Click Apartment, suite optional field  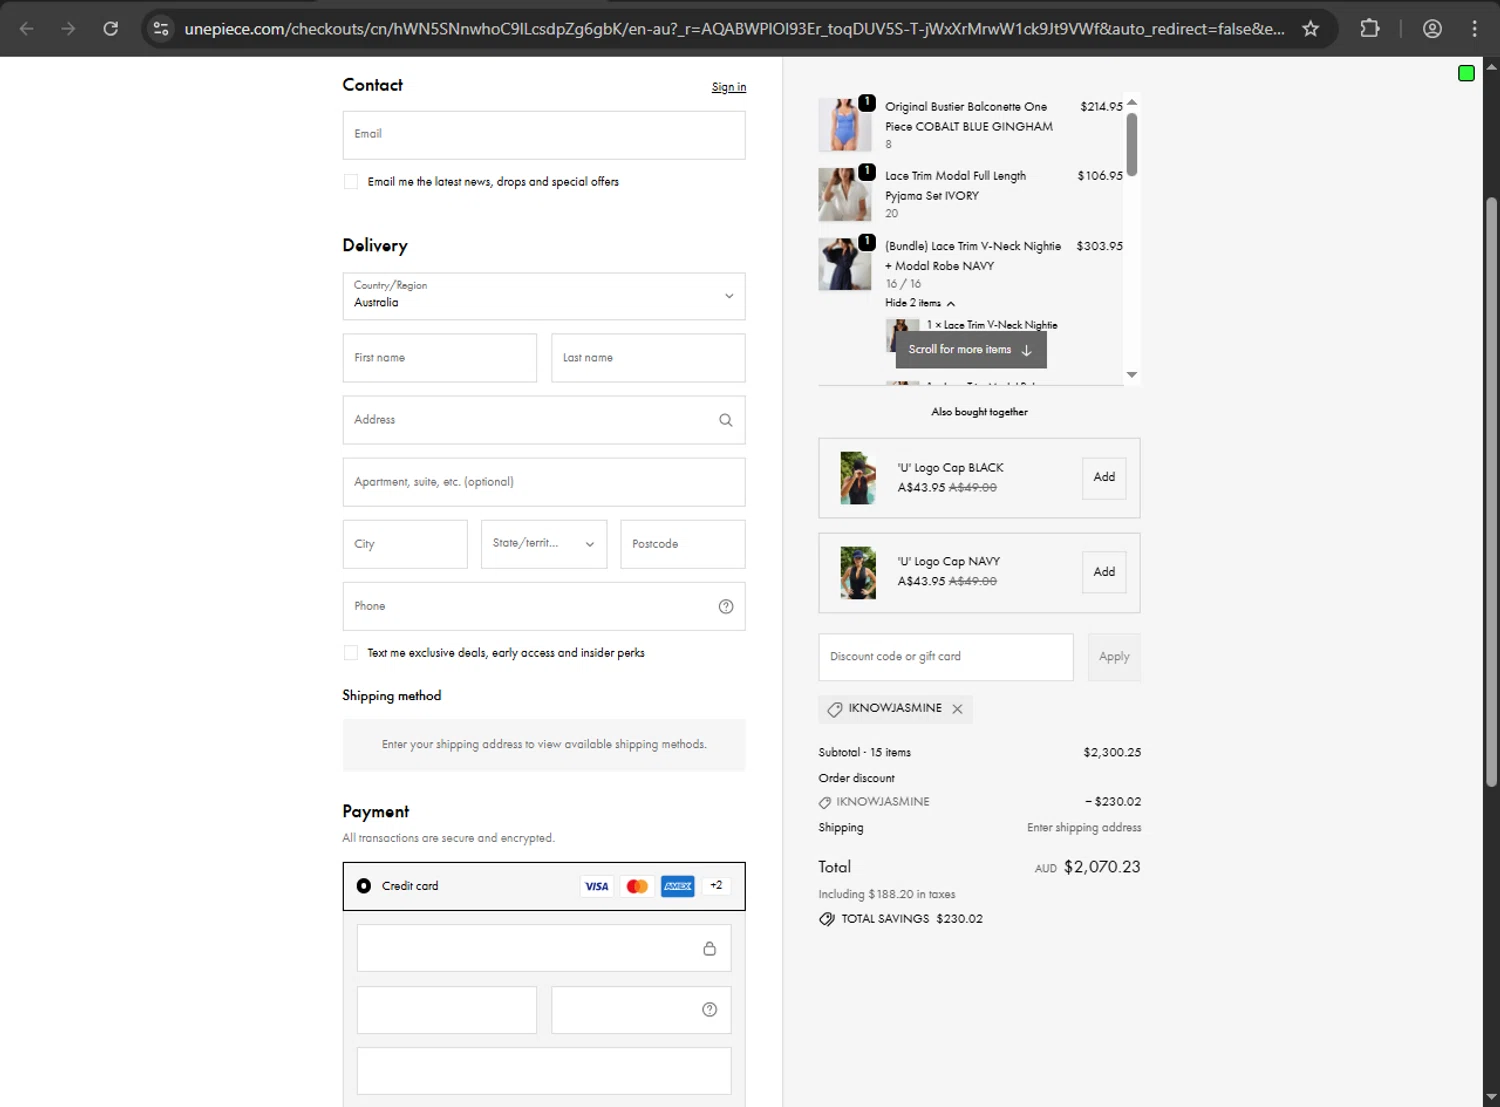click(544, 482)
